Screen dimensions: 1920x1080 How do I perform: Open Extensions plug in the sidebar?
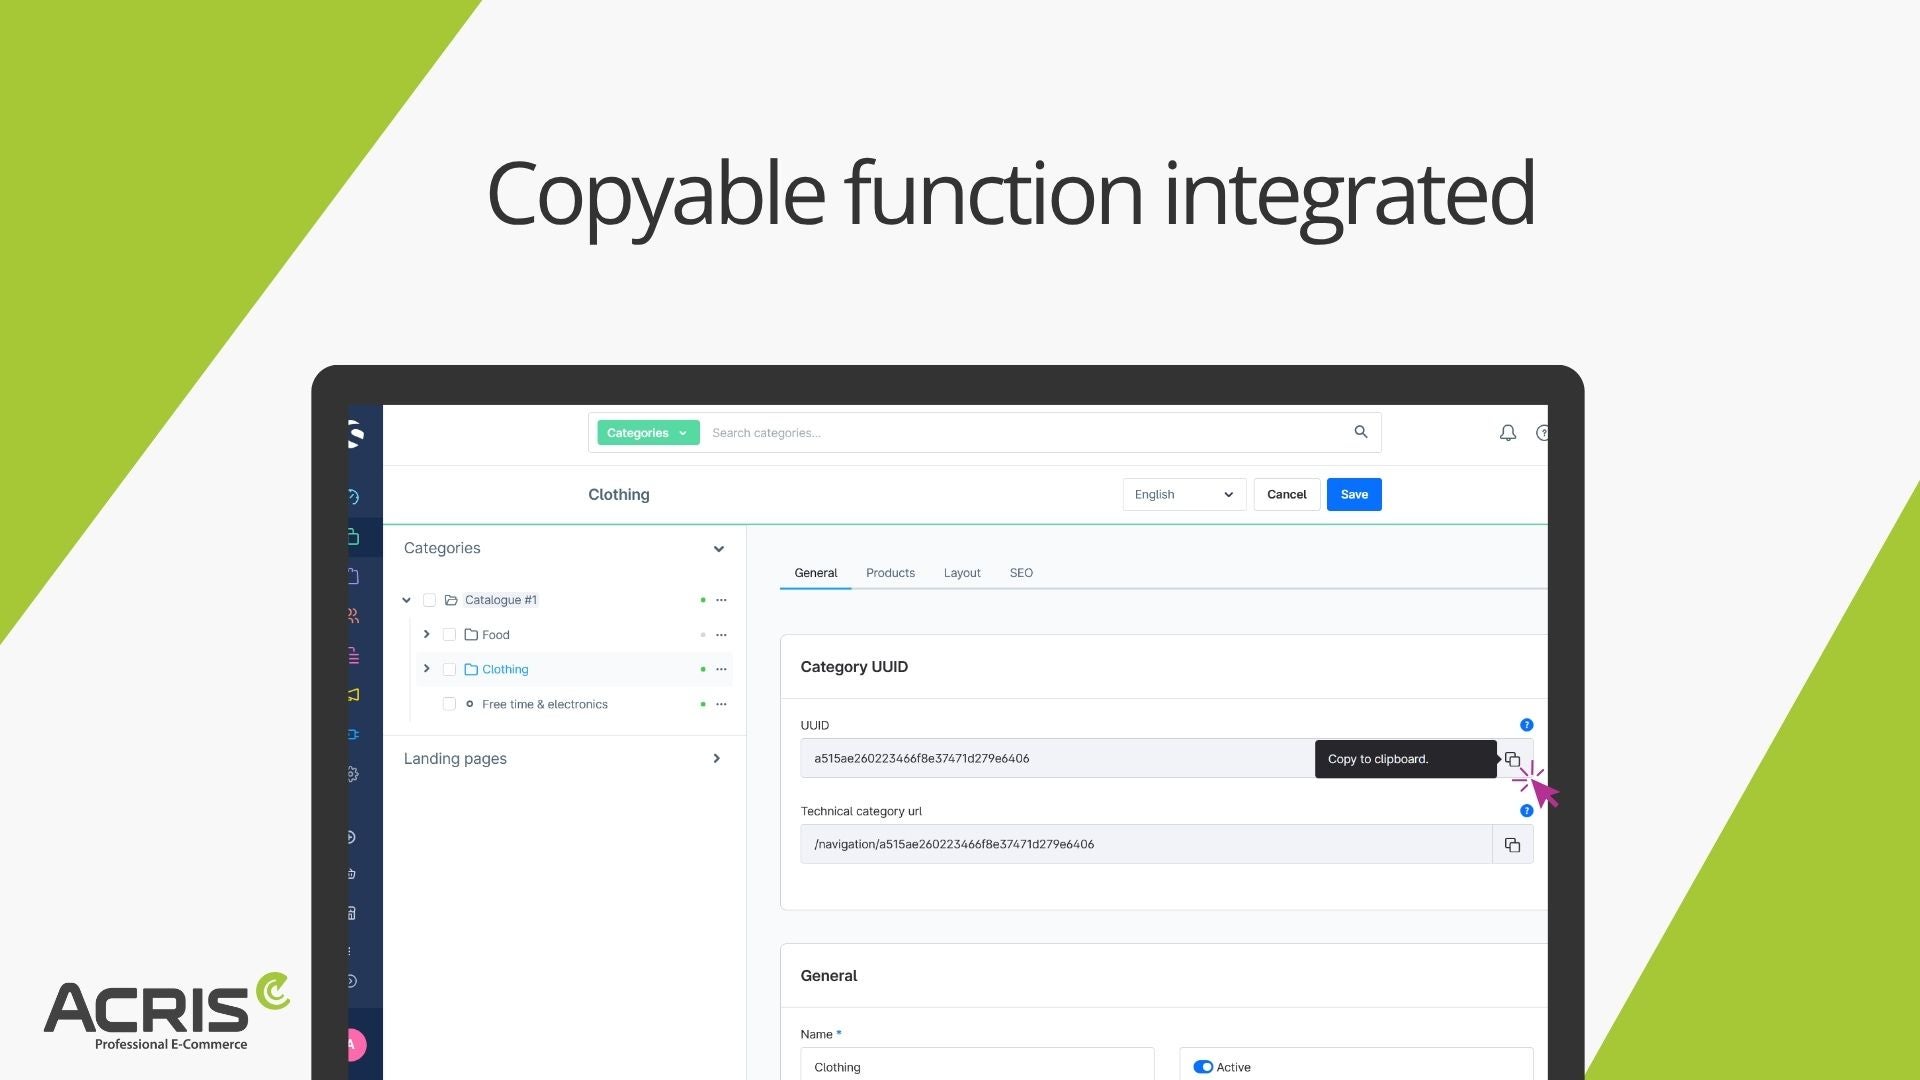(354, 735)
